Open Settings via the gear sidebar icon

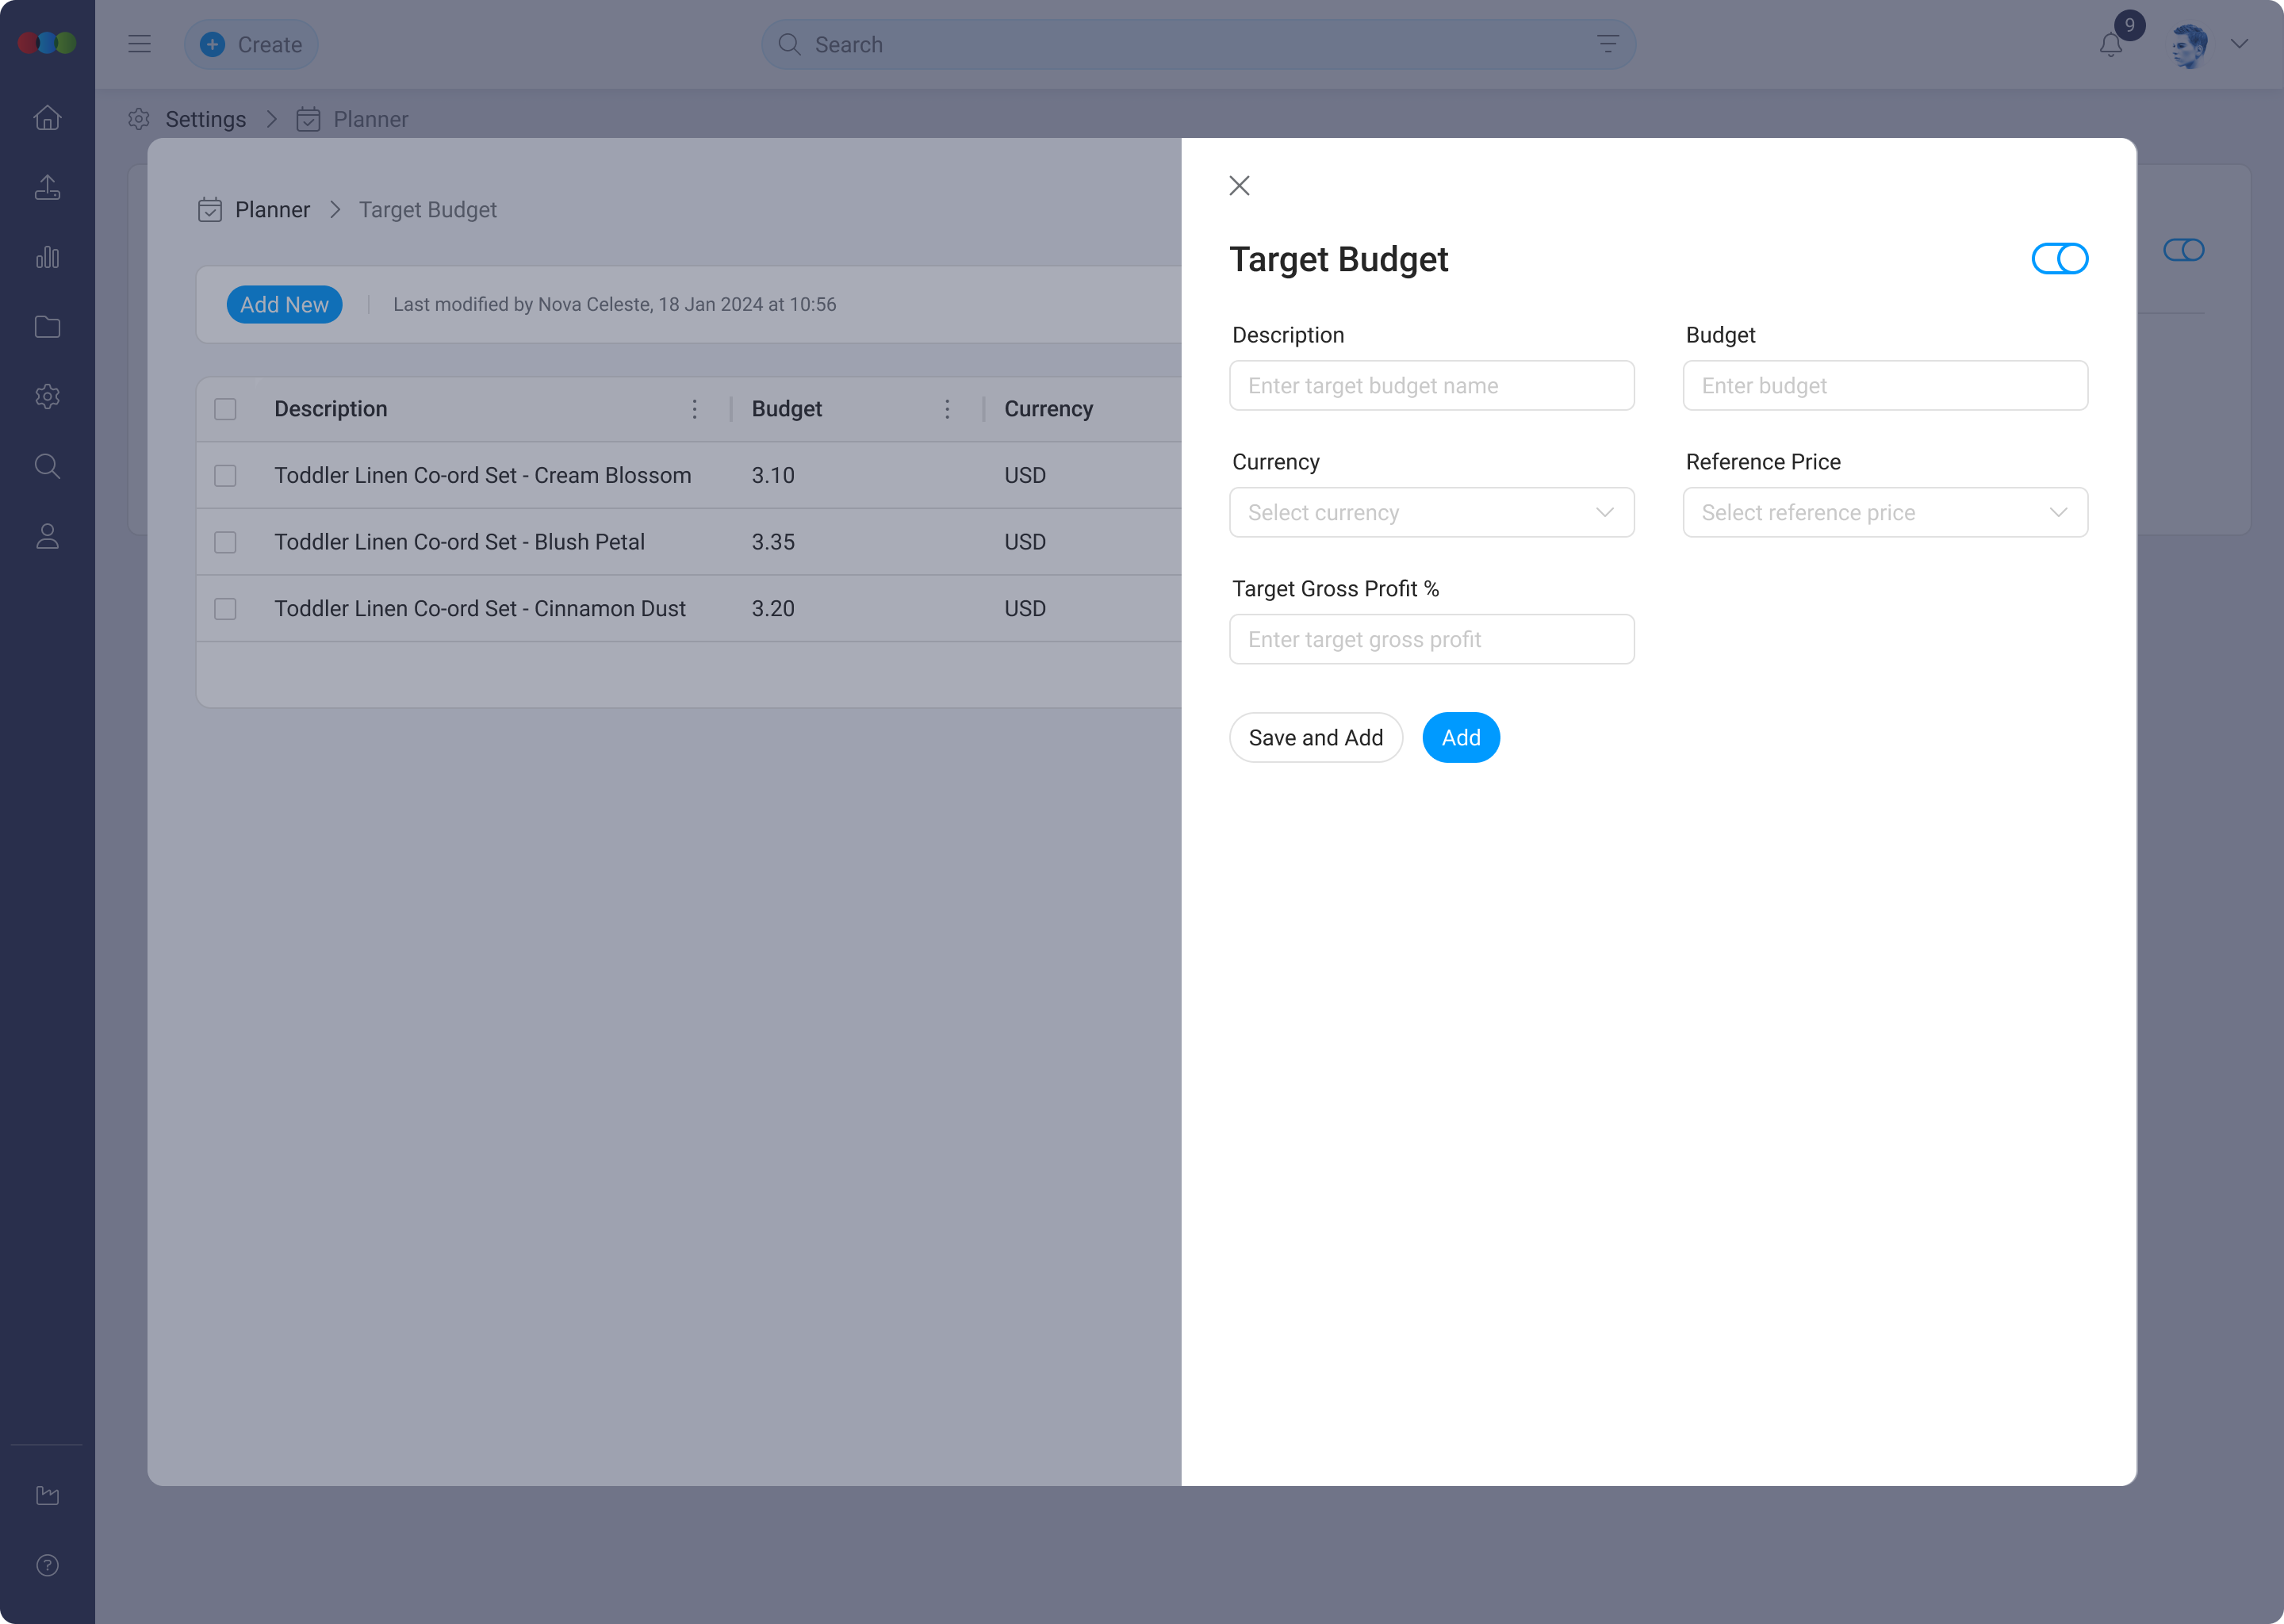[47, 396]
